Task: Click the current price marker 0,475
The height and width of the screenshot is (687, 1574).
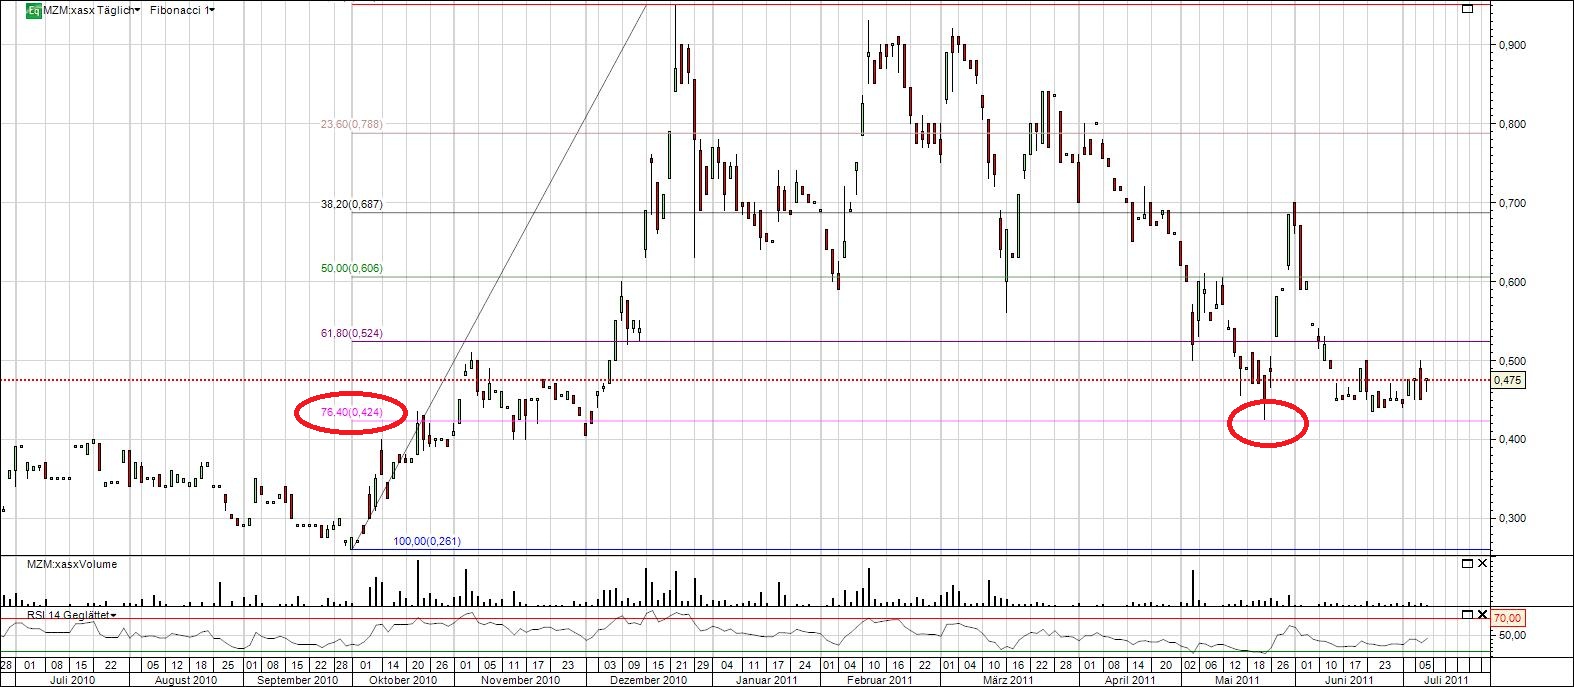Action: point(1508,380)
